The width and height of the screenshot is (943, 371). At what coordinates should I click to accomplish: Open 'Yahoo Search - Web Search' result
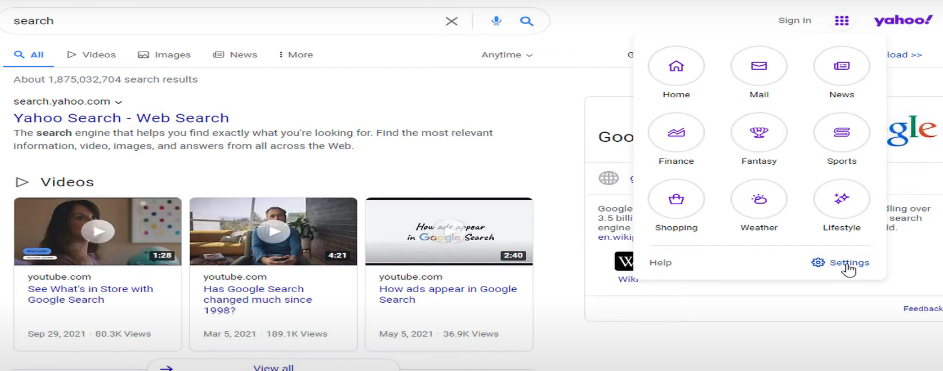point(121,118)
